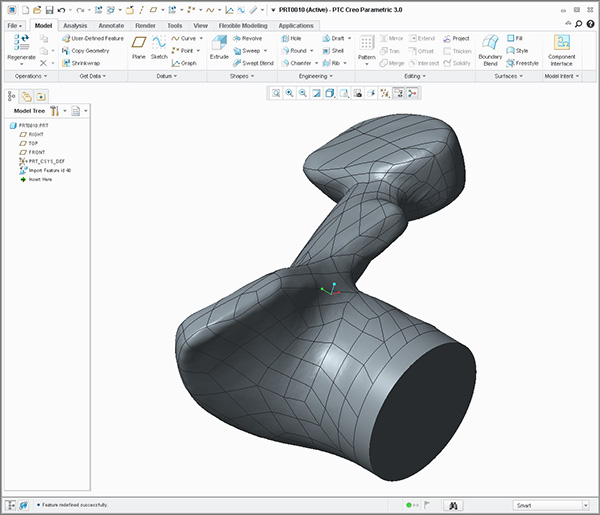Image resolution: width=600 pixels, height=515 pixels.
Task: Toggle annotation display in graphics toolbar
Action: point(399,93)
